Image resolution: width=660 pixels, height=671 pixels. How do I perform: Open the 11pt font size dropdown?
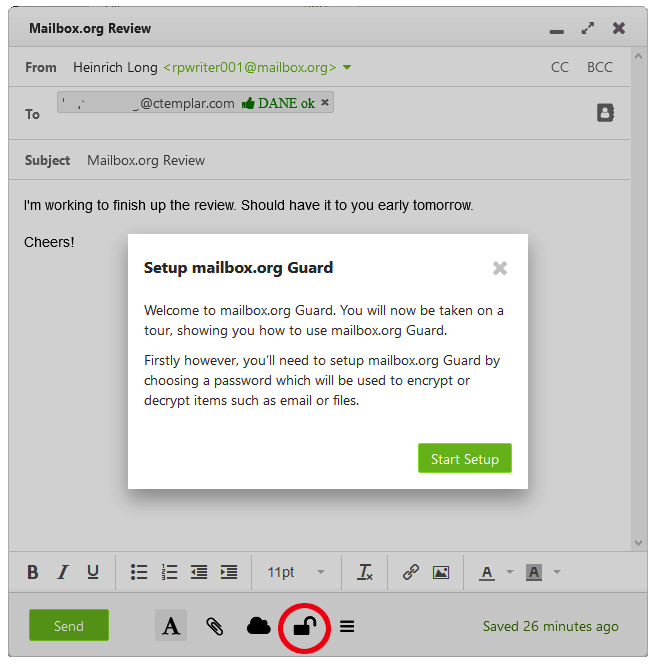point(295,572)
